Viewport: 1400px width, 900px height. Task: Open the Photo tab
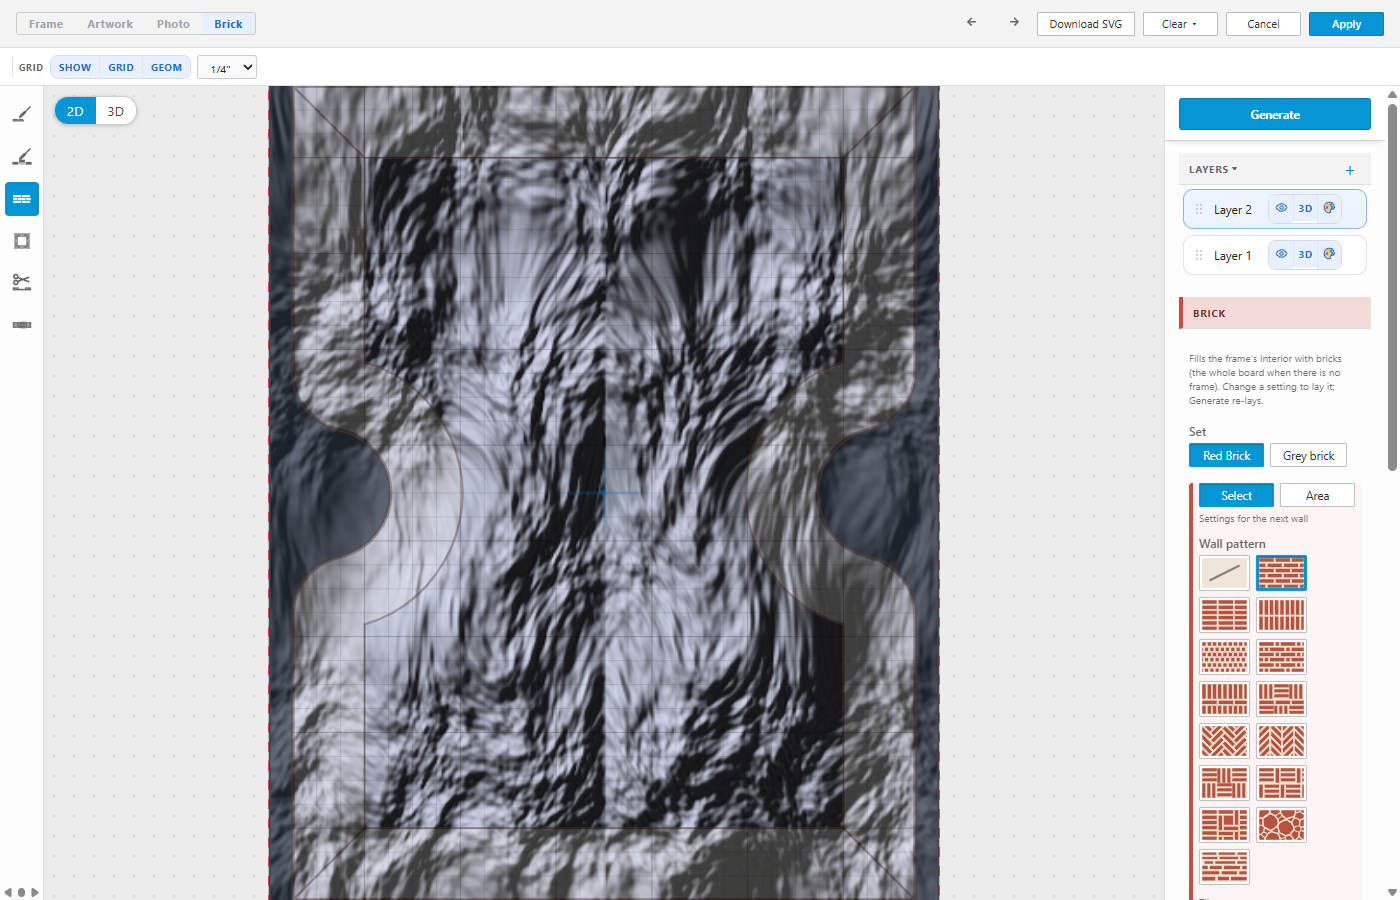pos(173,24)
